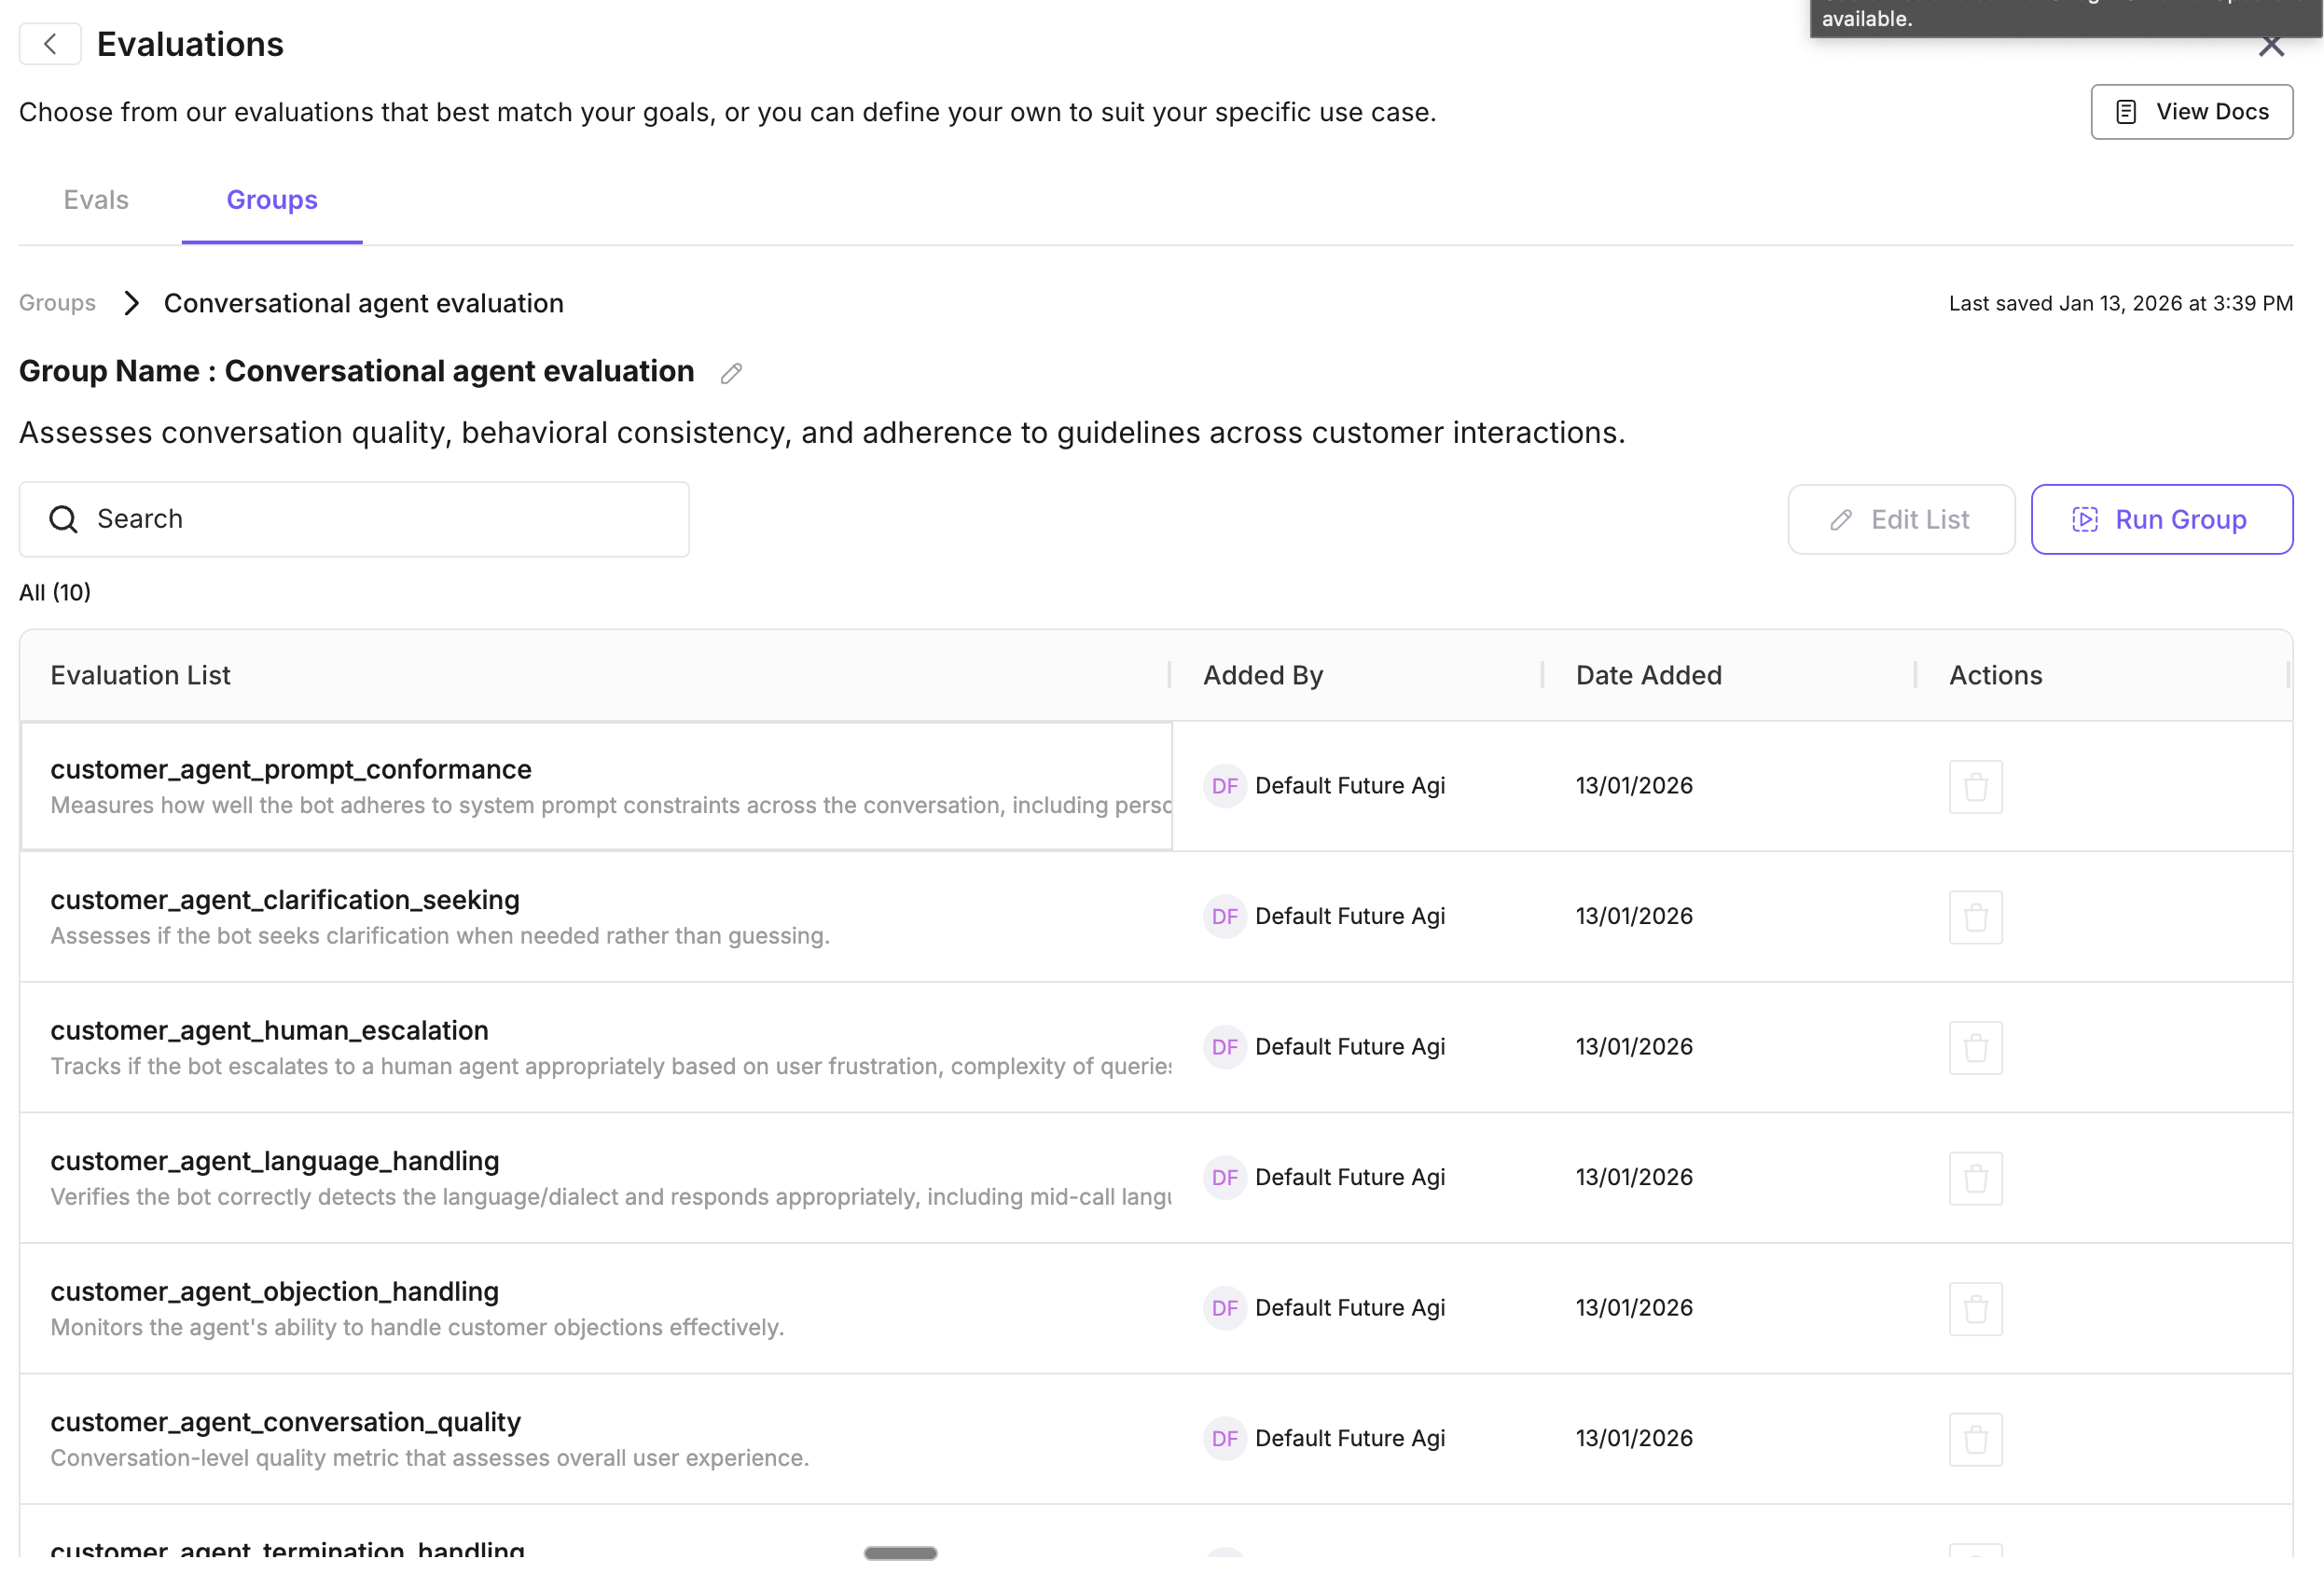
Task: Delete customer_agent_objection_handling using its trash icon
Action: [x=1975, y=1309]
